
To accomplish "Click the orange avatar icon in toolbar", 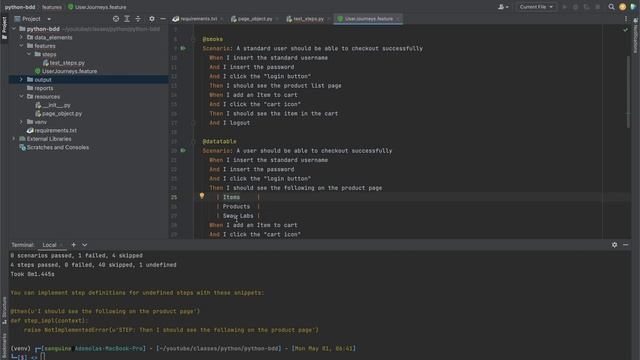I will [x=622, y=7].
